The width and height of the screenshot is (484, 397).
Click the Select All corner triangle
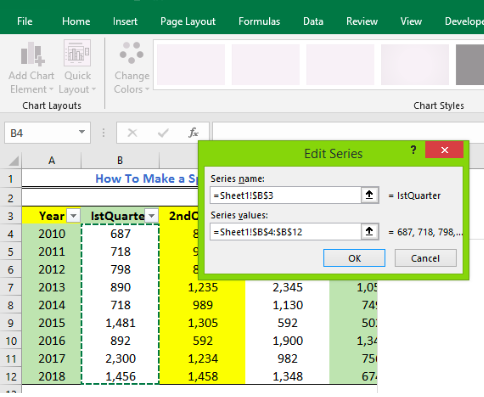[13, 161]
